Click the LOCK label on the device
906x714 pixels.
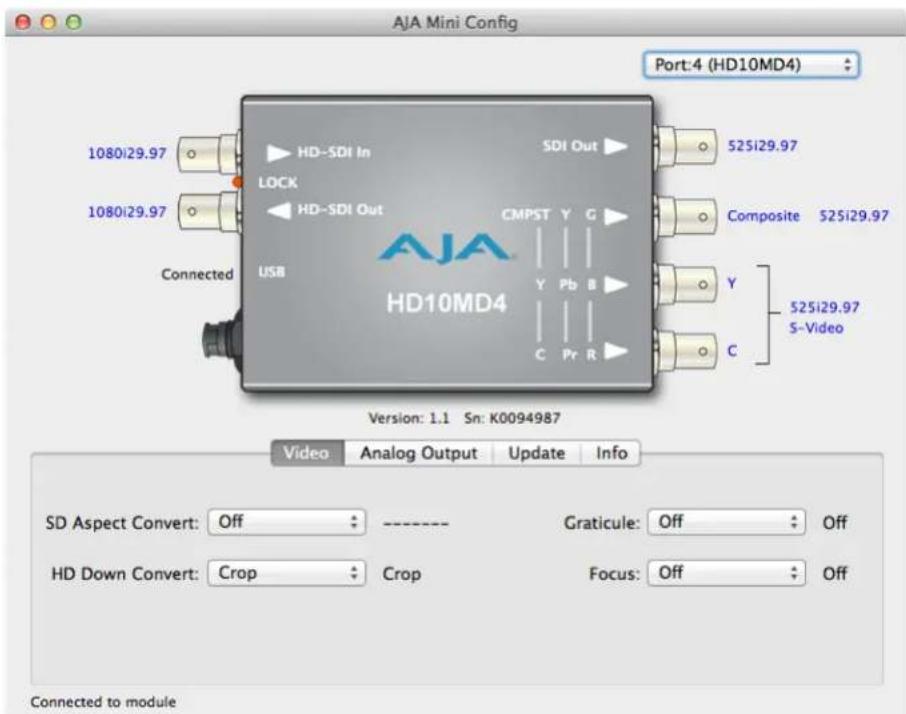tap(278, 183)
